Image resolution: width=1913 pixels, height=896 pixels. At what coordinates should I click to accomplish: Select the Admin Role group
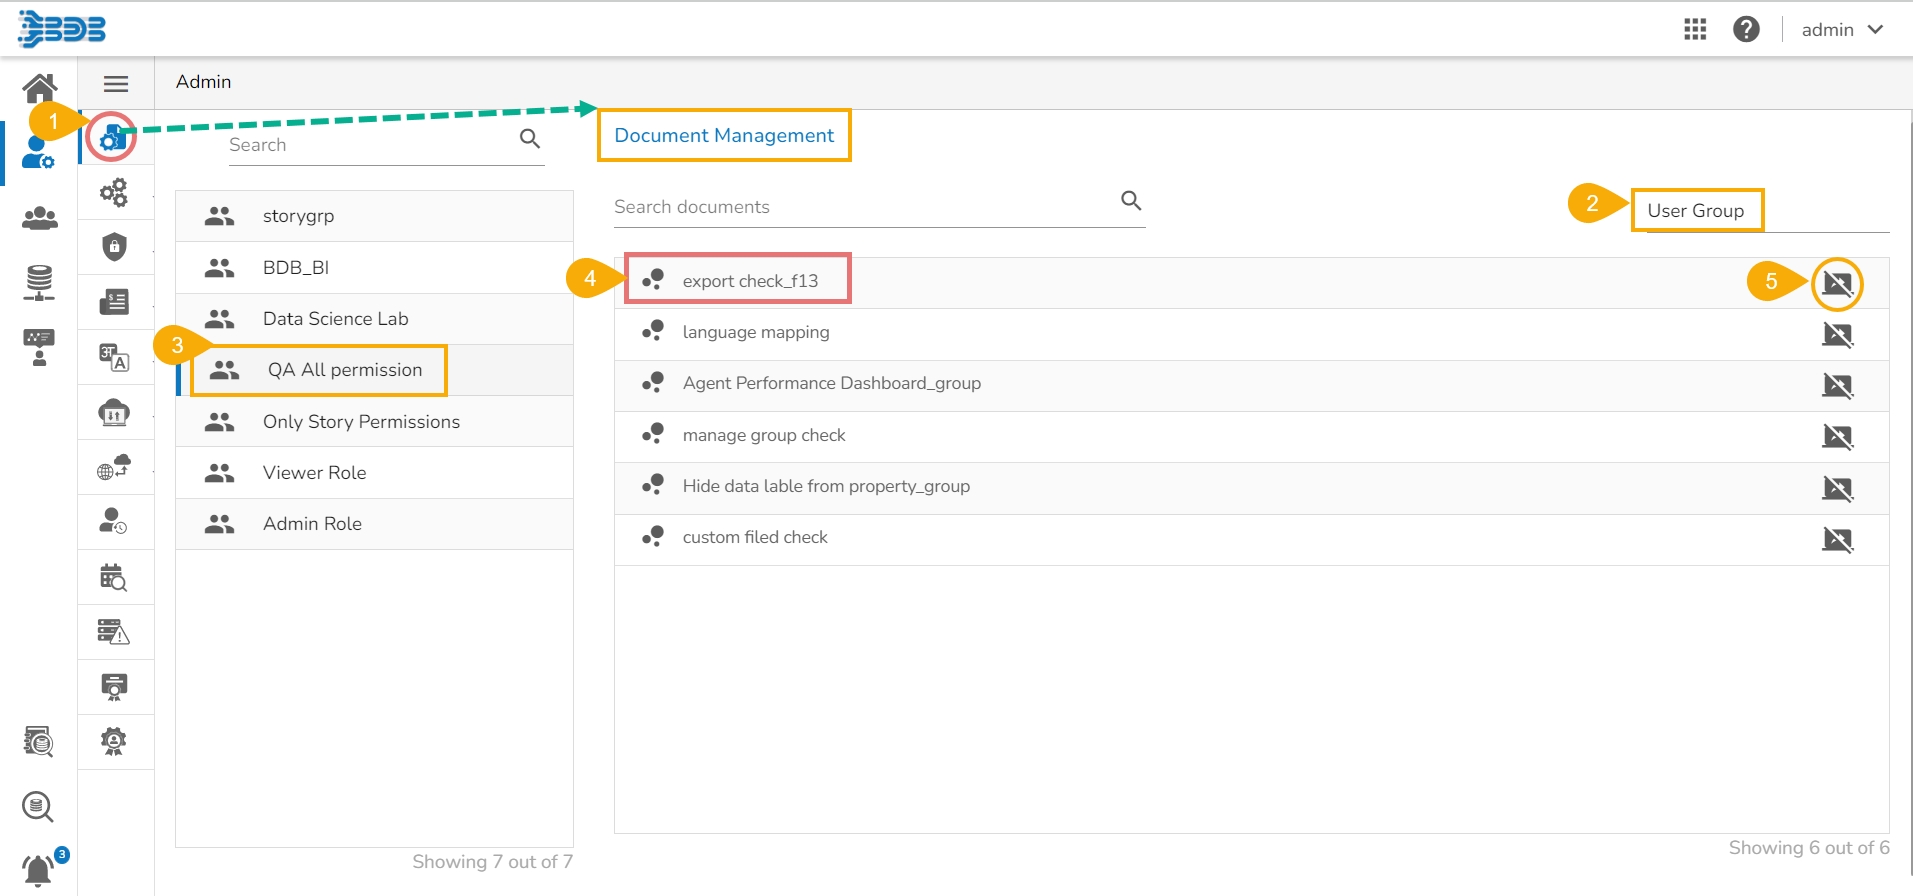(312, 524)
